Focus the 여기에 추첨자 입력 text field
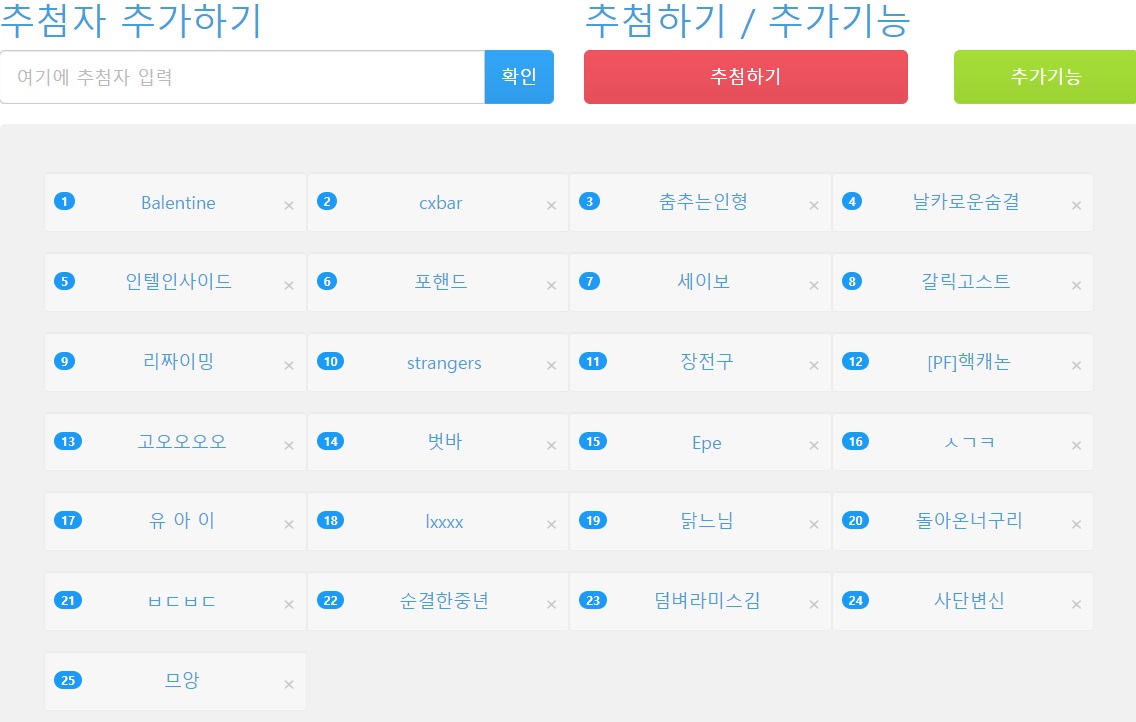 (242, 77)
